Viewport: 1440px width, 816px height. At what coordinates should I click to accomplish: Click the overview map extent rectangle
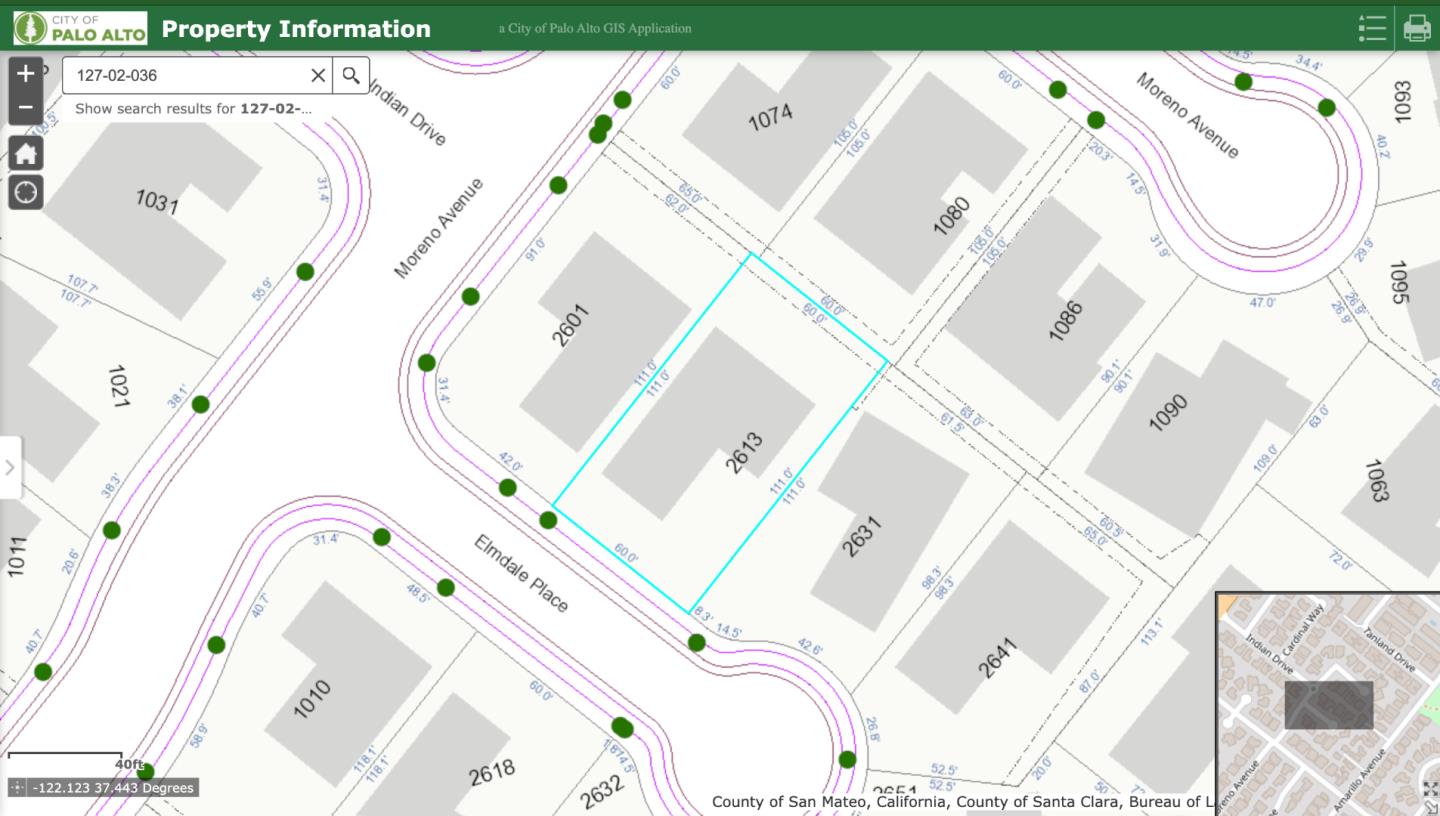[x=1329, y=705]
